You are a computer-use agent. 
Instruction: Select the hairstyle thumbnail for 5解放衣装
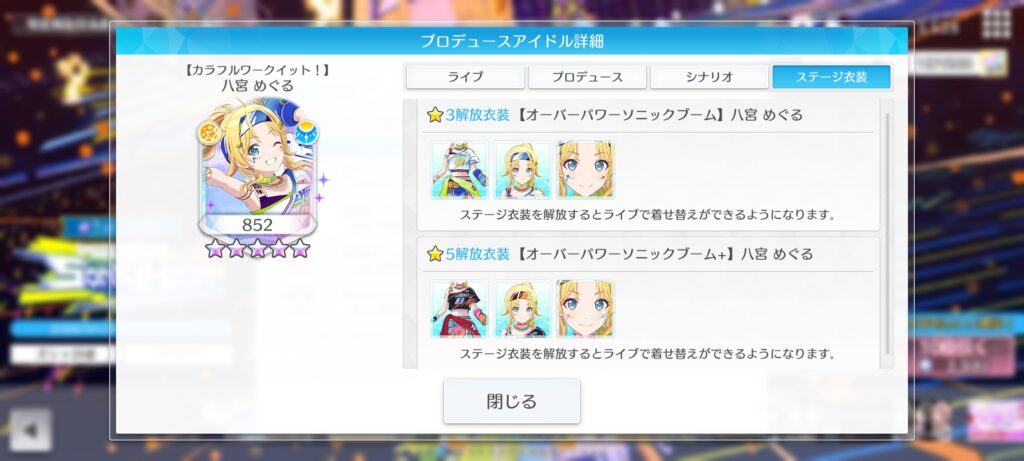click(522, 308)
